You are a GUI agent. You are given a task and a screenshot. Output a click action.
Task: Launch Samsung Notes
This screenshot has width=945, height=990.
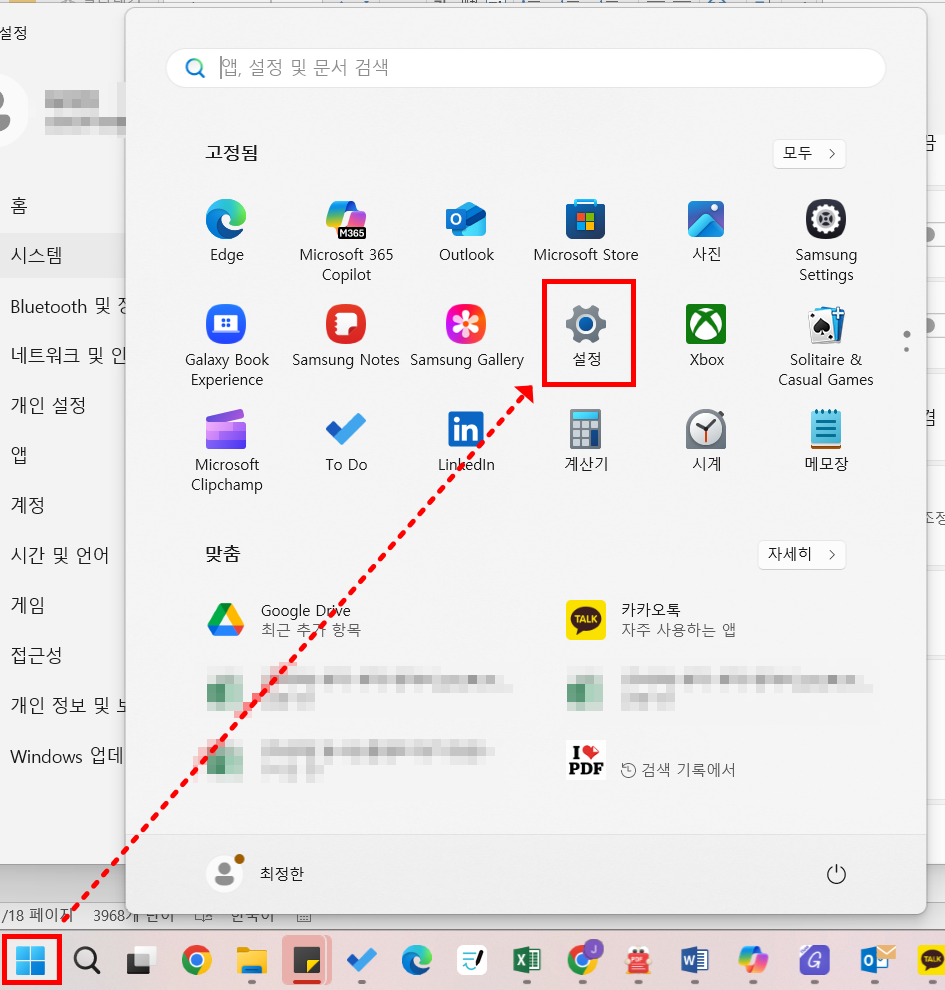(346, 336)
